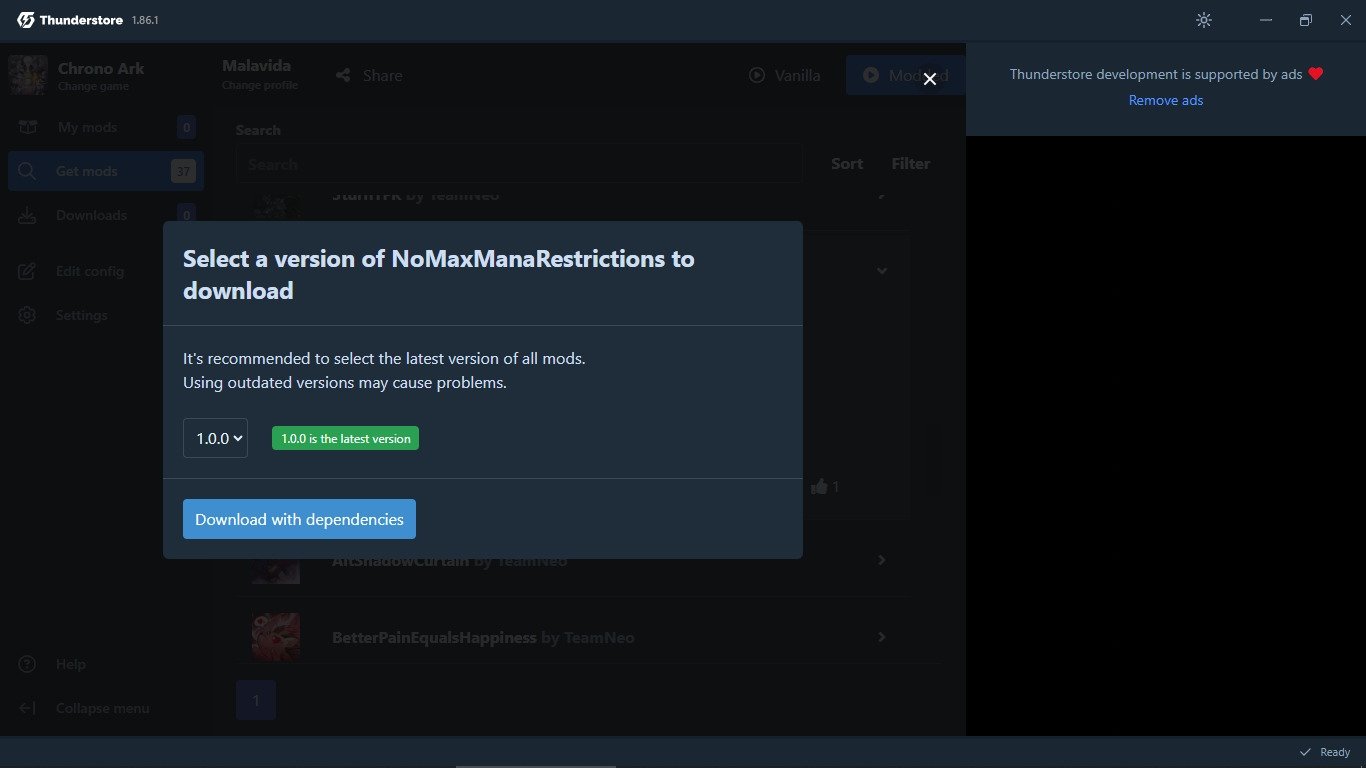Click the Remove ads link
Image resolution: width=1366 pixels, height=768 pixels.
click(1166, 100)
